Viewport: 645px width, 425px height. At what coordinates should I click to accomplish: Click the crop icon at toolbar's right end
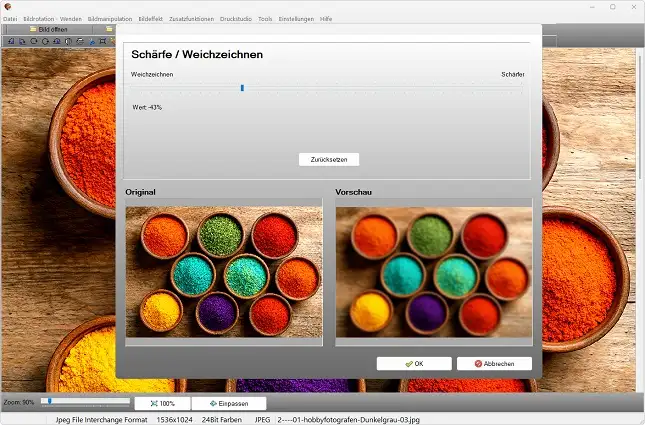[x=103, y=42]
